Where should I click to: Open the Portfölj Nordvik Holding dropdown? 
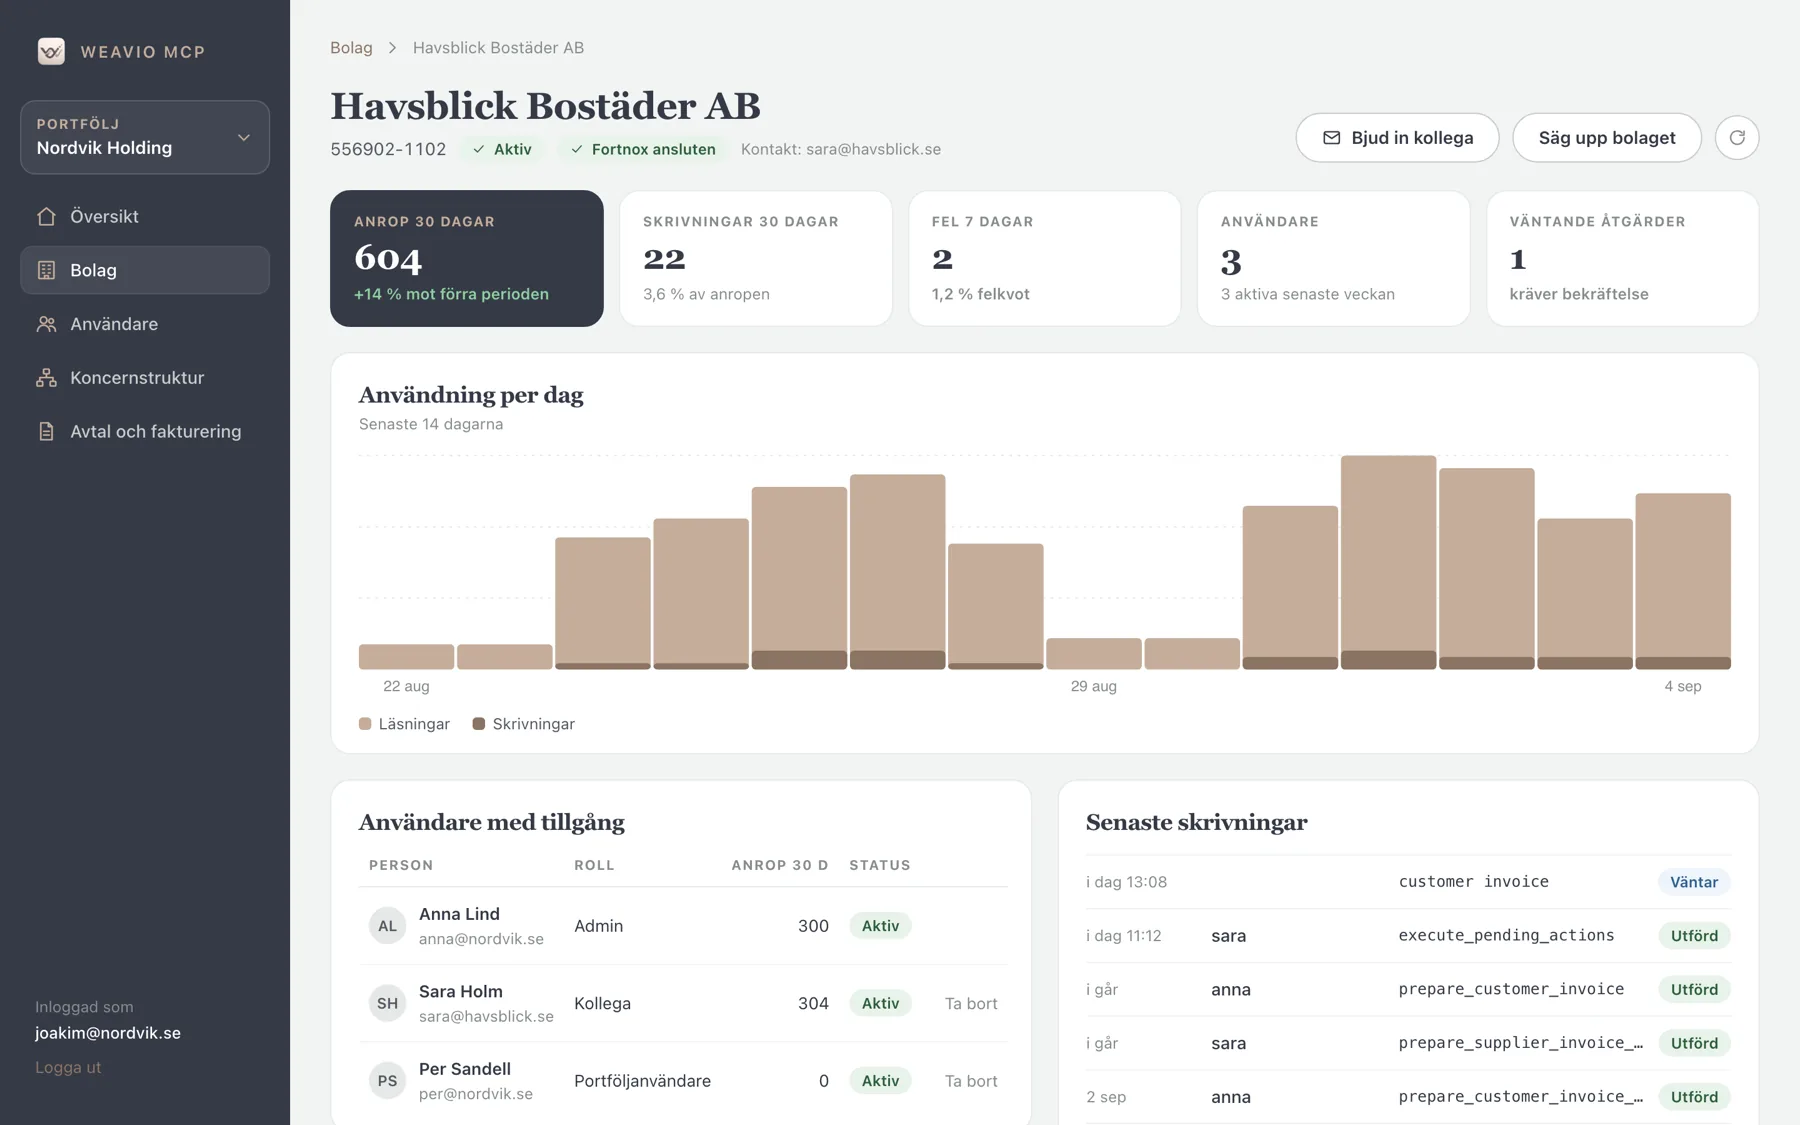tap(145, 137)
